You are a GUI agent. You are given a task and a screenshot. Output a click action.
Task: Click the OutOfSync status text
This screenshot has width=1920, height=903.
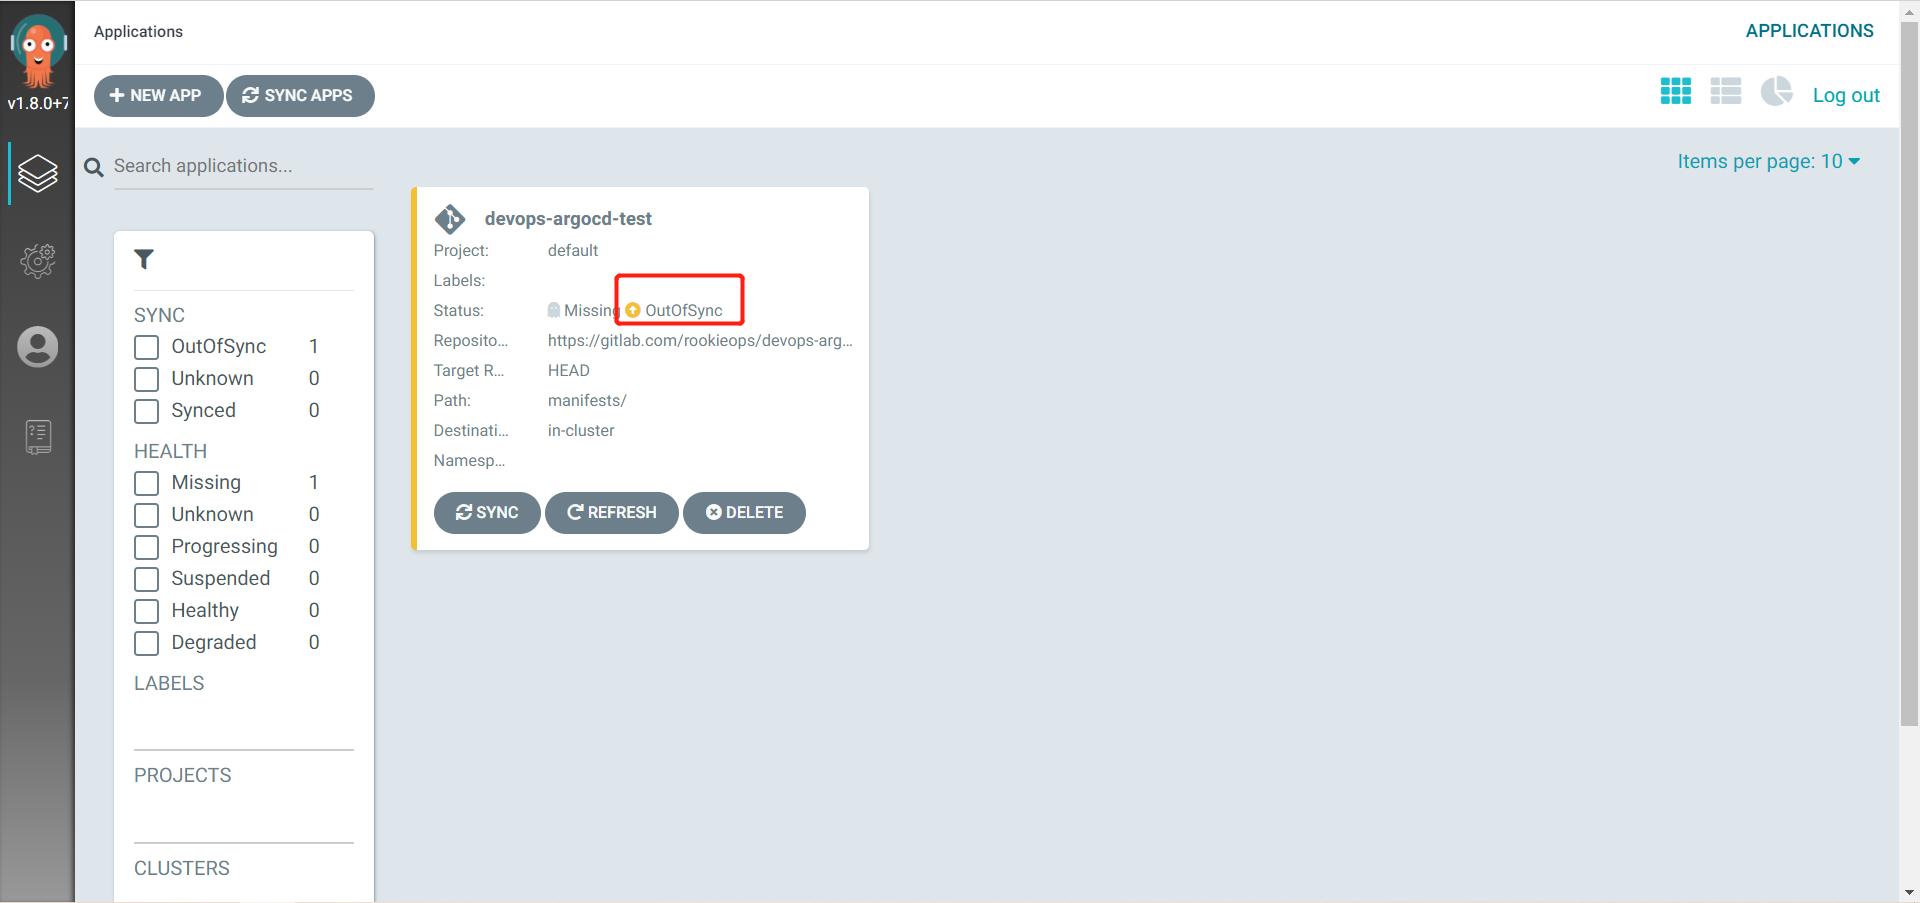pos(684,311)
